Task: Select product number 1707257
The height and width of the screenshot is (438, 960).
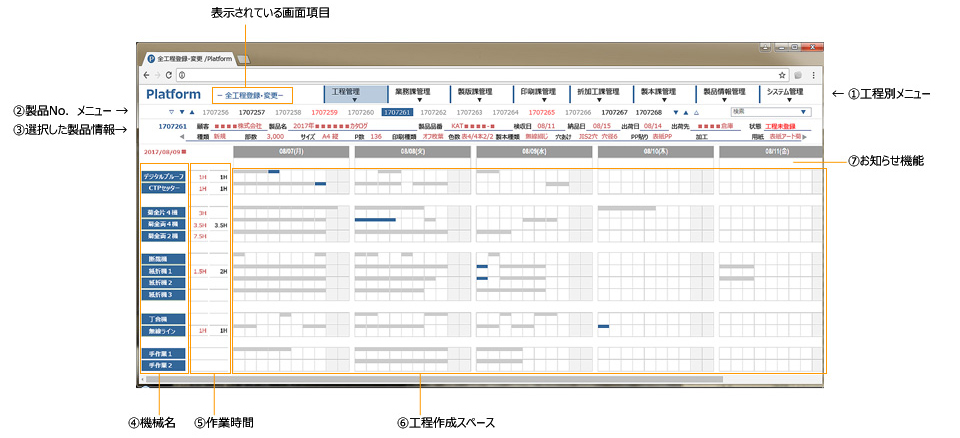Action: [x=252, y=113]
